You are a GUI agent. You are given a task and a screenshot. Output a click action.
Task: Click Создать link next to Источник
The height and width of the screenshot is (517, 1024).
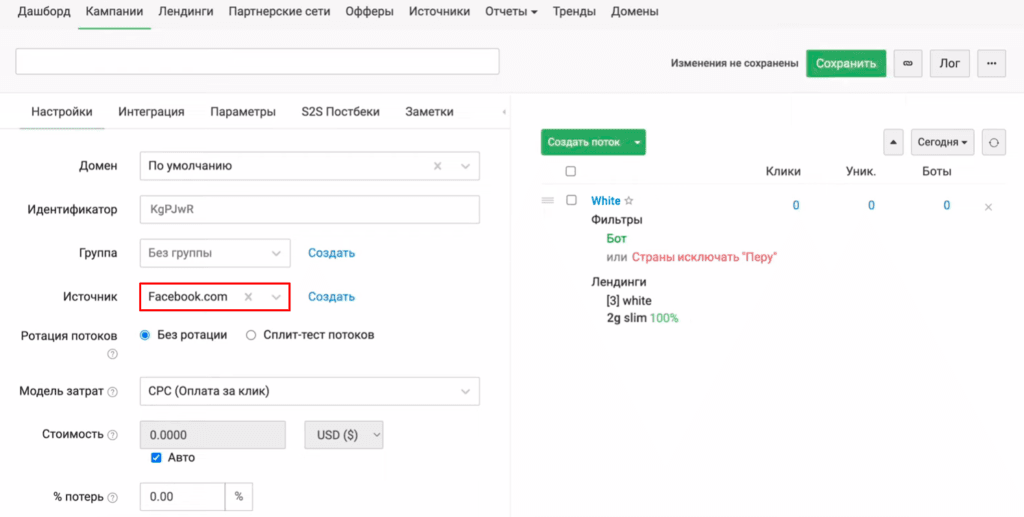tap(332, 296)
